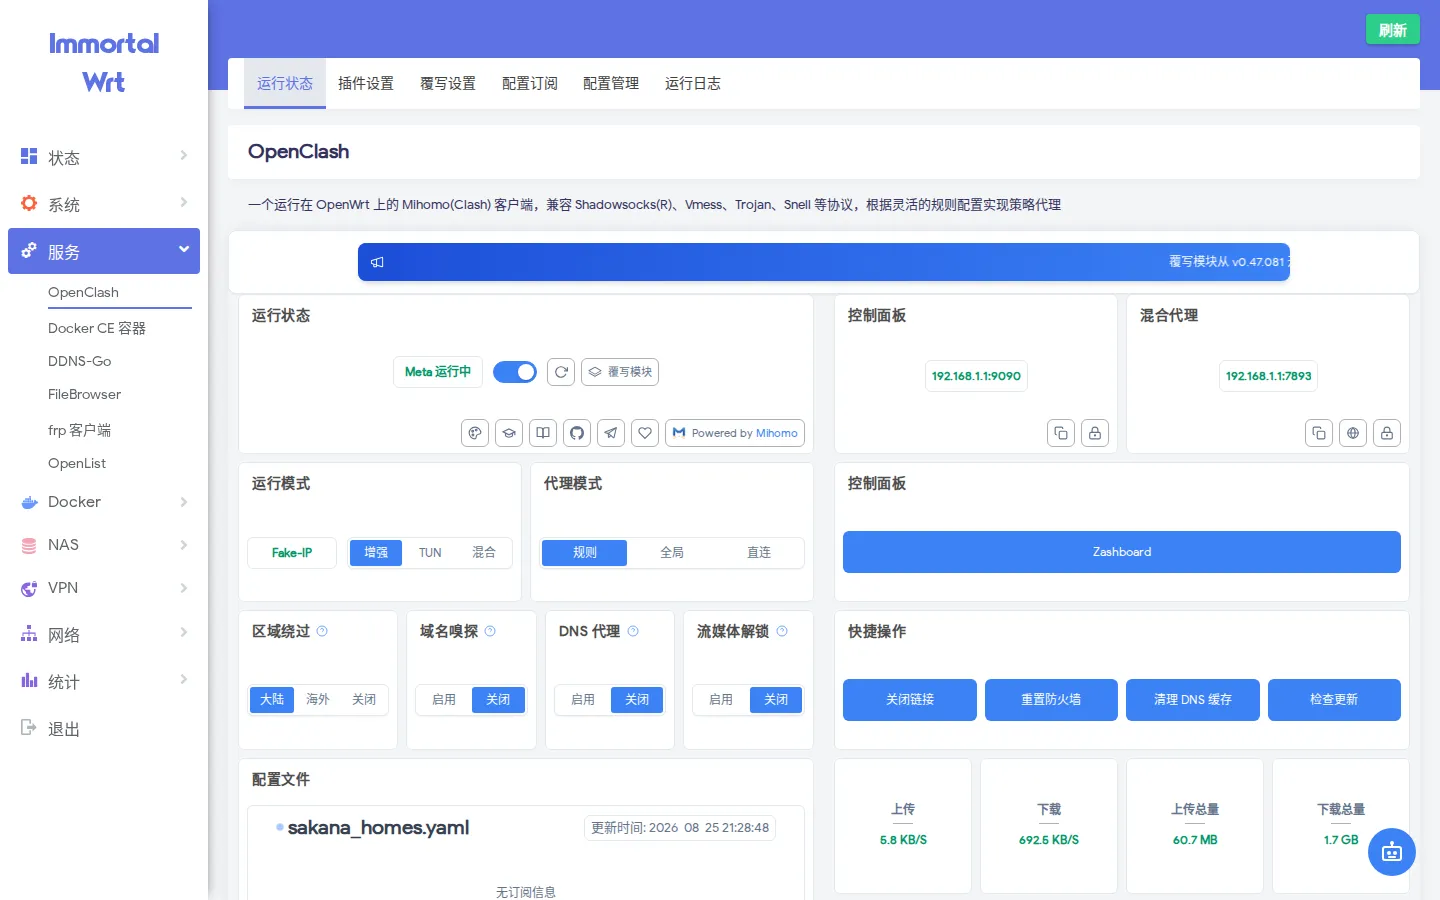Toggle the Meta running switch off
1440x900 pixels.
(515, 372)
